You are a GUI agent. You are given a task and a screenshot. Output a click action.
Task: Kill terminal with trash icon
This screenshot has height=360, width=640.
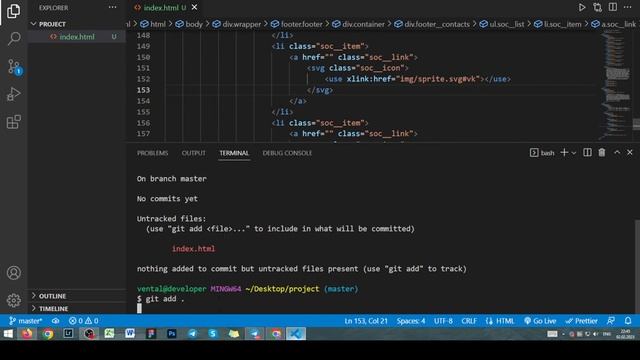[602, 152]
